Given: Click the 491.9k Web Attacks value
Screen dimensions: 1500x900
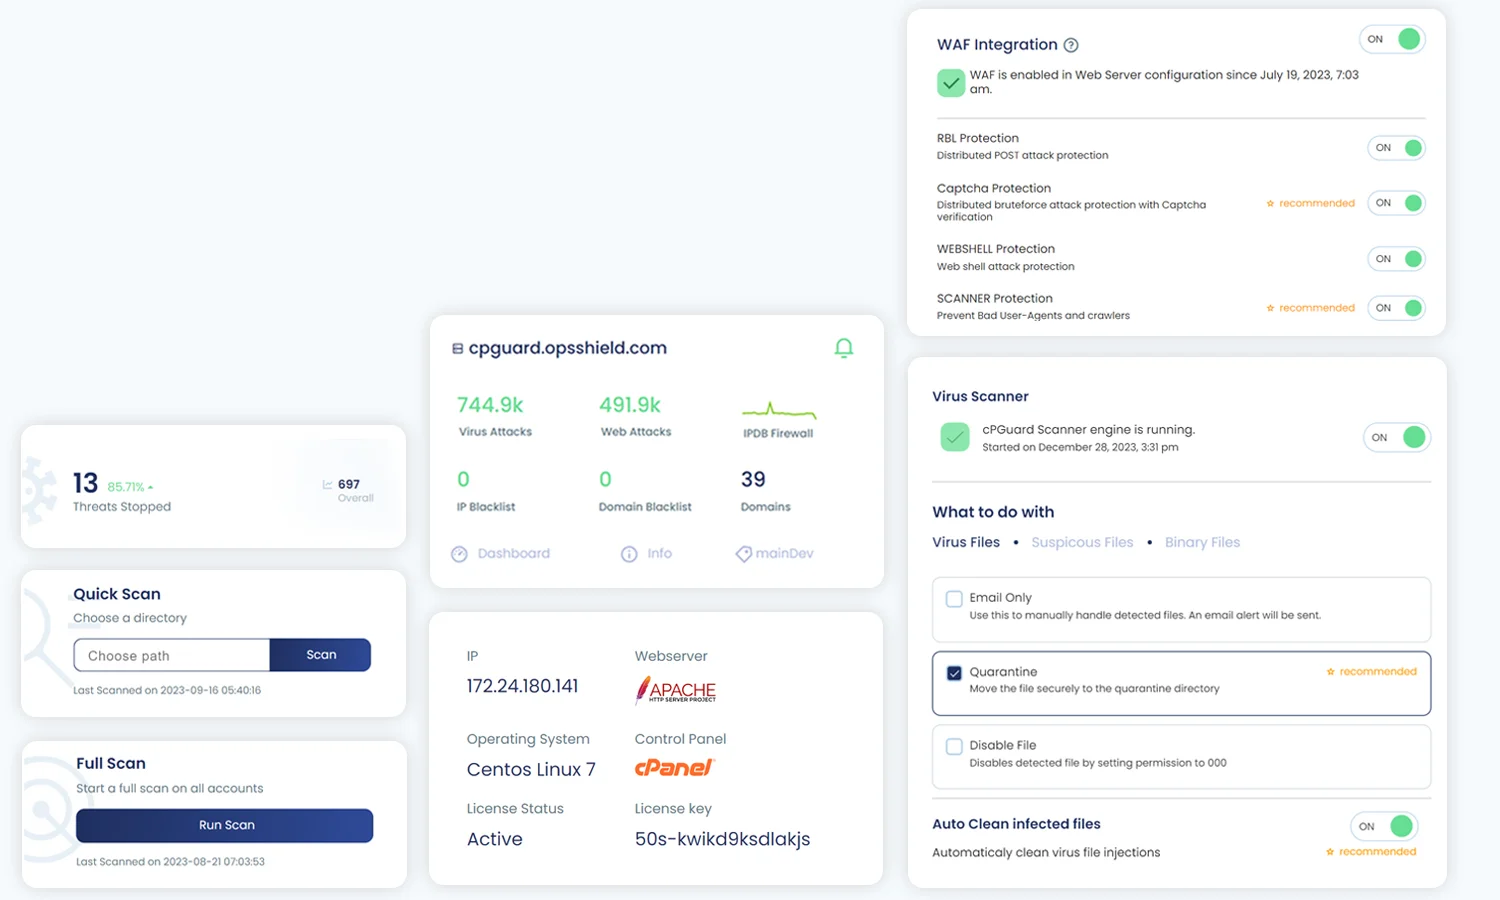Looking at the screenshot, I should tap(630, 405).
